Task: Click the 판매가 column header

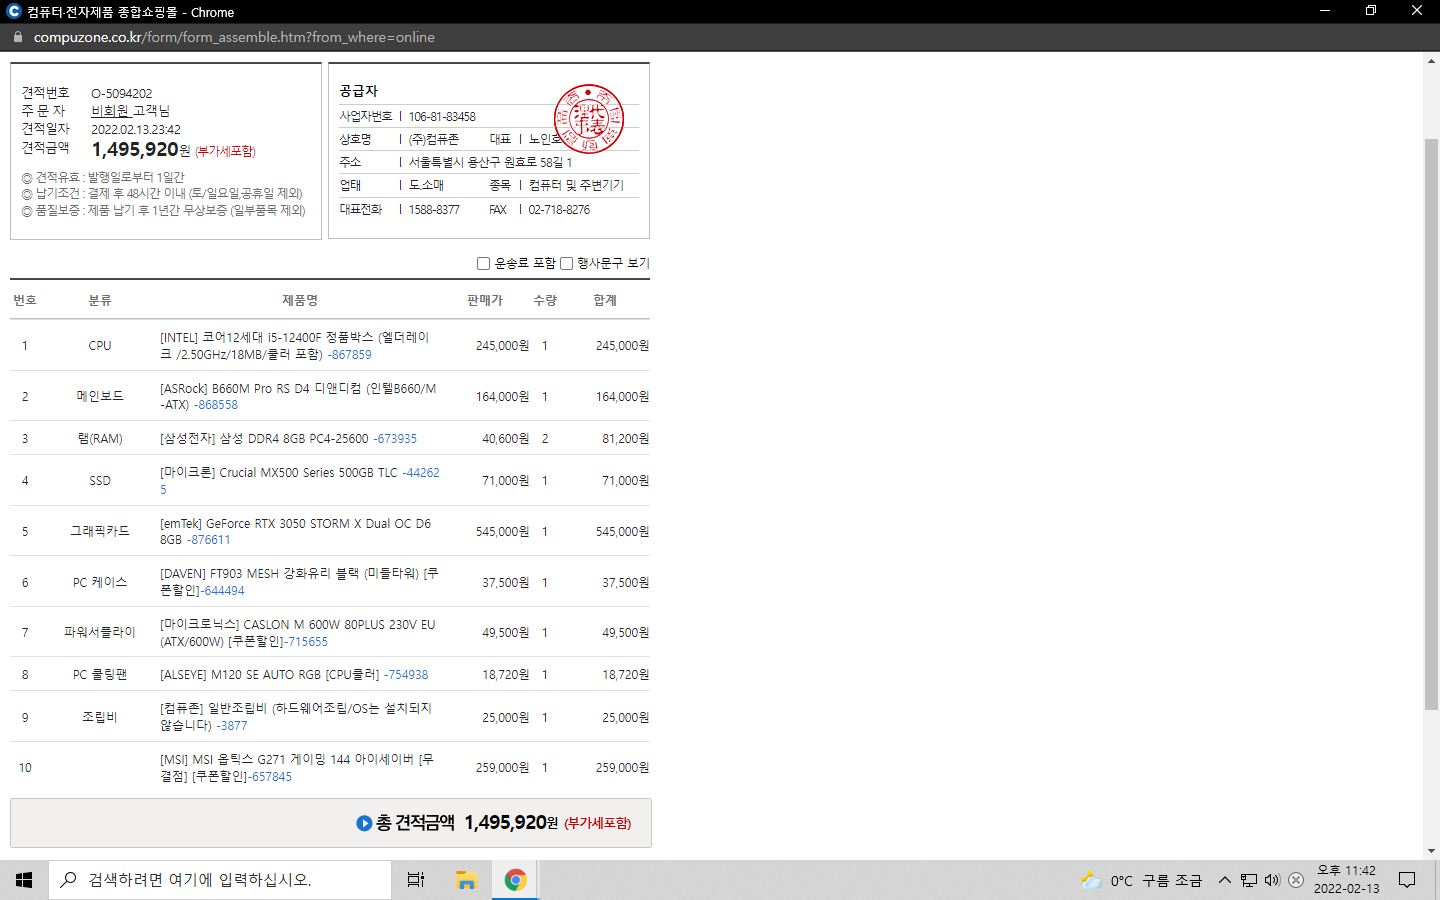Action: click(x=485, y=300)
